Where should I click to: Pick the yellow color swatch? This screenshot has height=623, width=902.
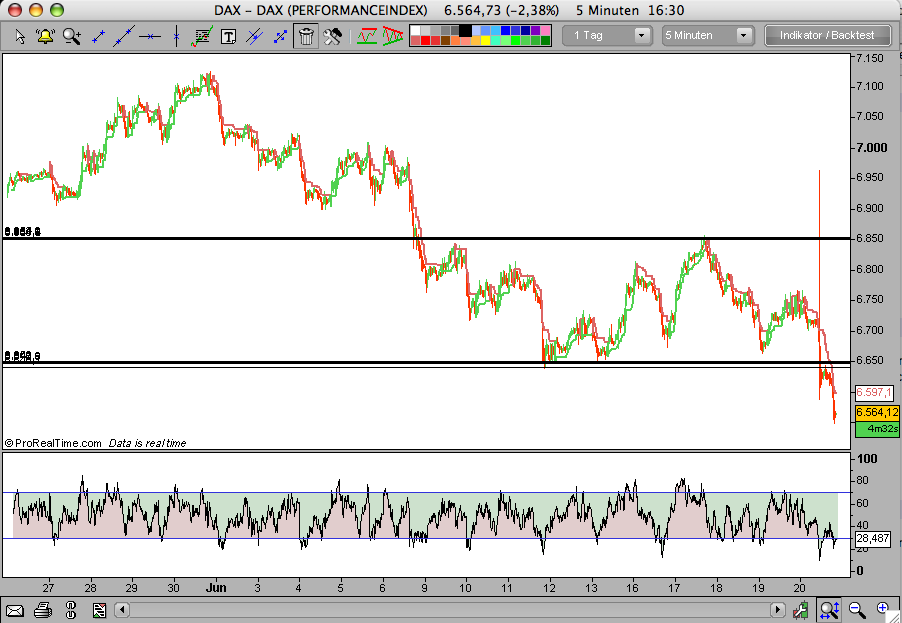point(486,41)
